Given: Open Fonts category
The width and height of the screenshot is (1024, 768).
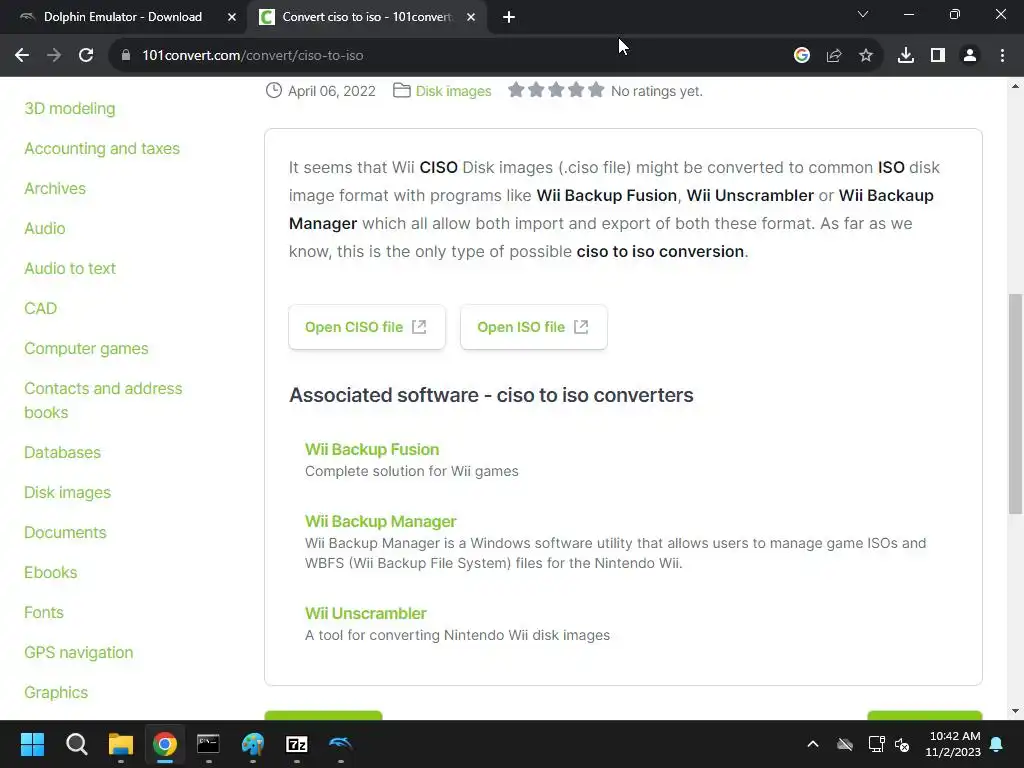Looking at the screenshot, I should tap(44, 613).
